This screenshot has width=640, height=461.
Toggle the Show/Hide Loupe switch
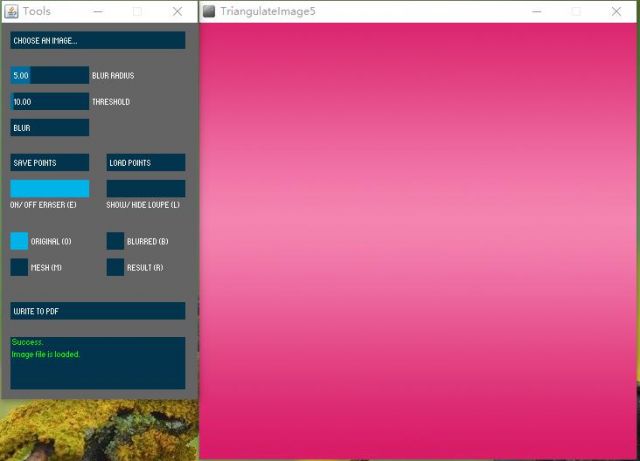coord(145,188)
